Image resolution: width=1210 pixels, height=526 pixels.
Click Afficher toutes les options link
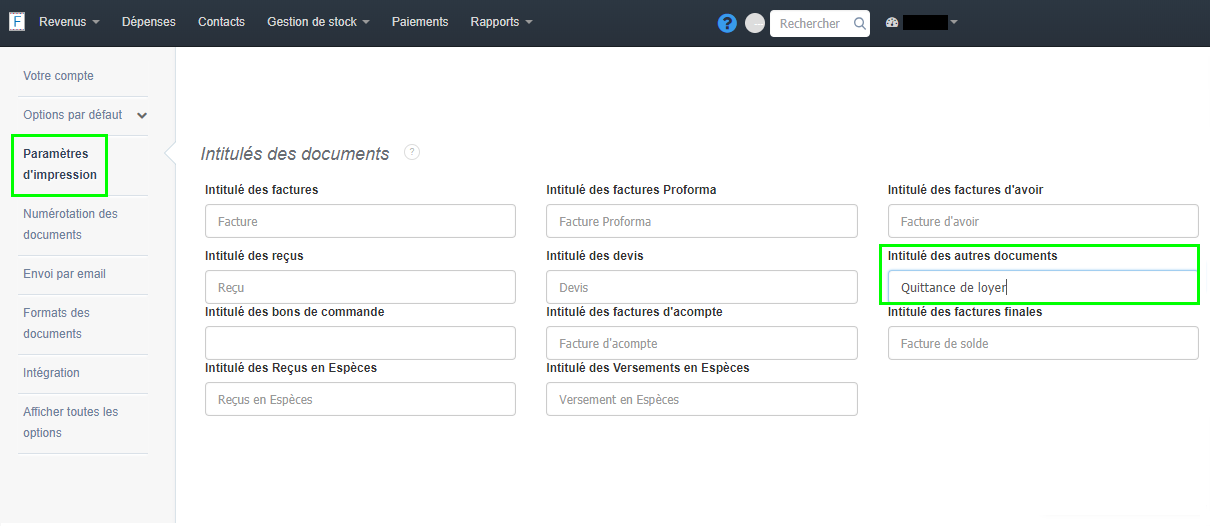(70, 422)
